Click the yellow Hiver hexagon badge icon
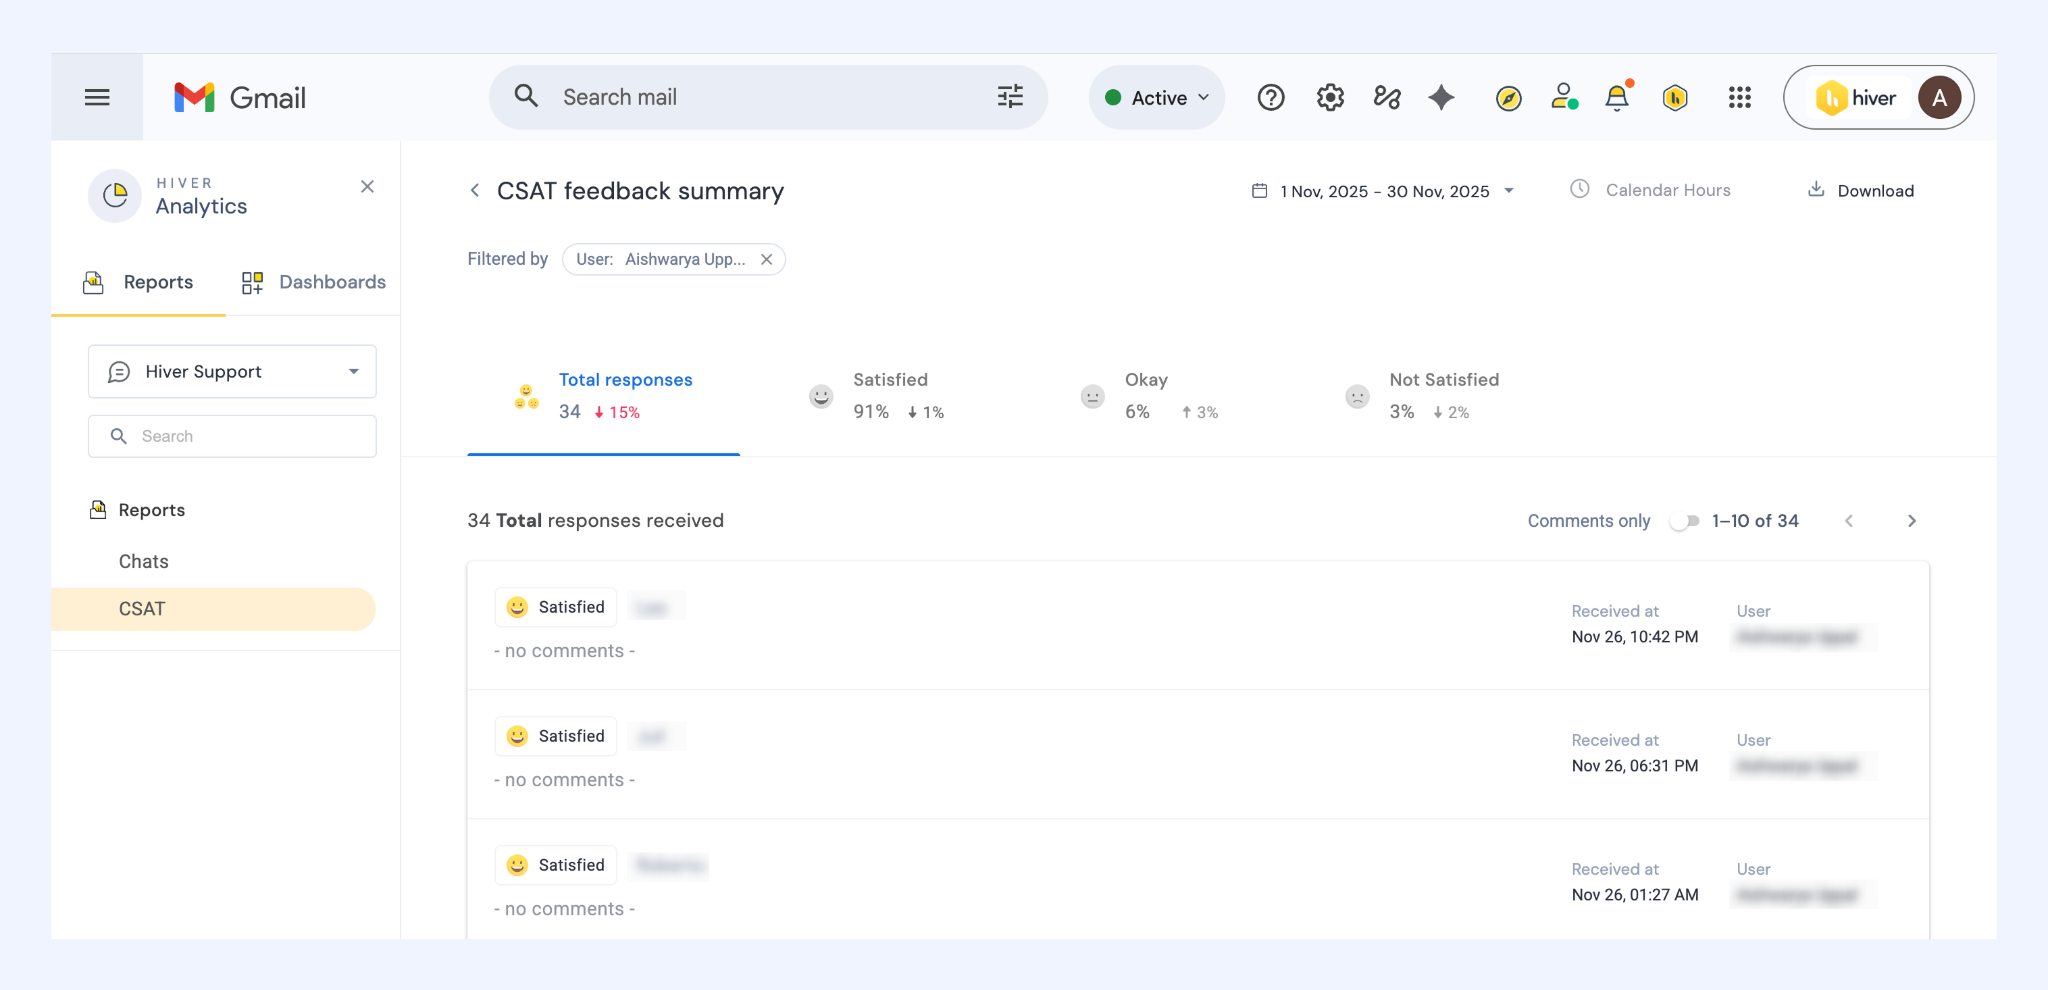This screenshot has height=990, width=2048. 1675,97
